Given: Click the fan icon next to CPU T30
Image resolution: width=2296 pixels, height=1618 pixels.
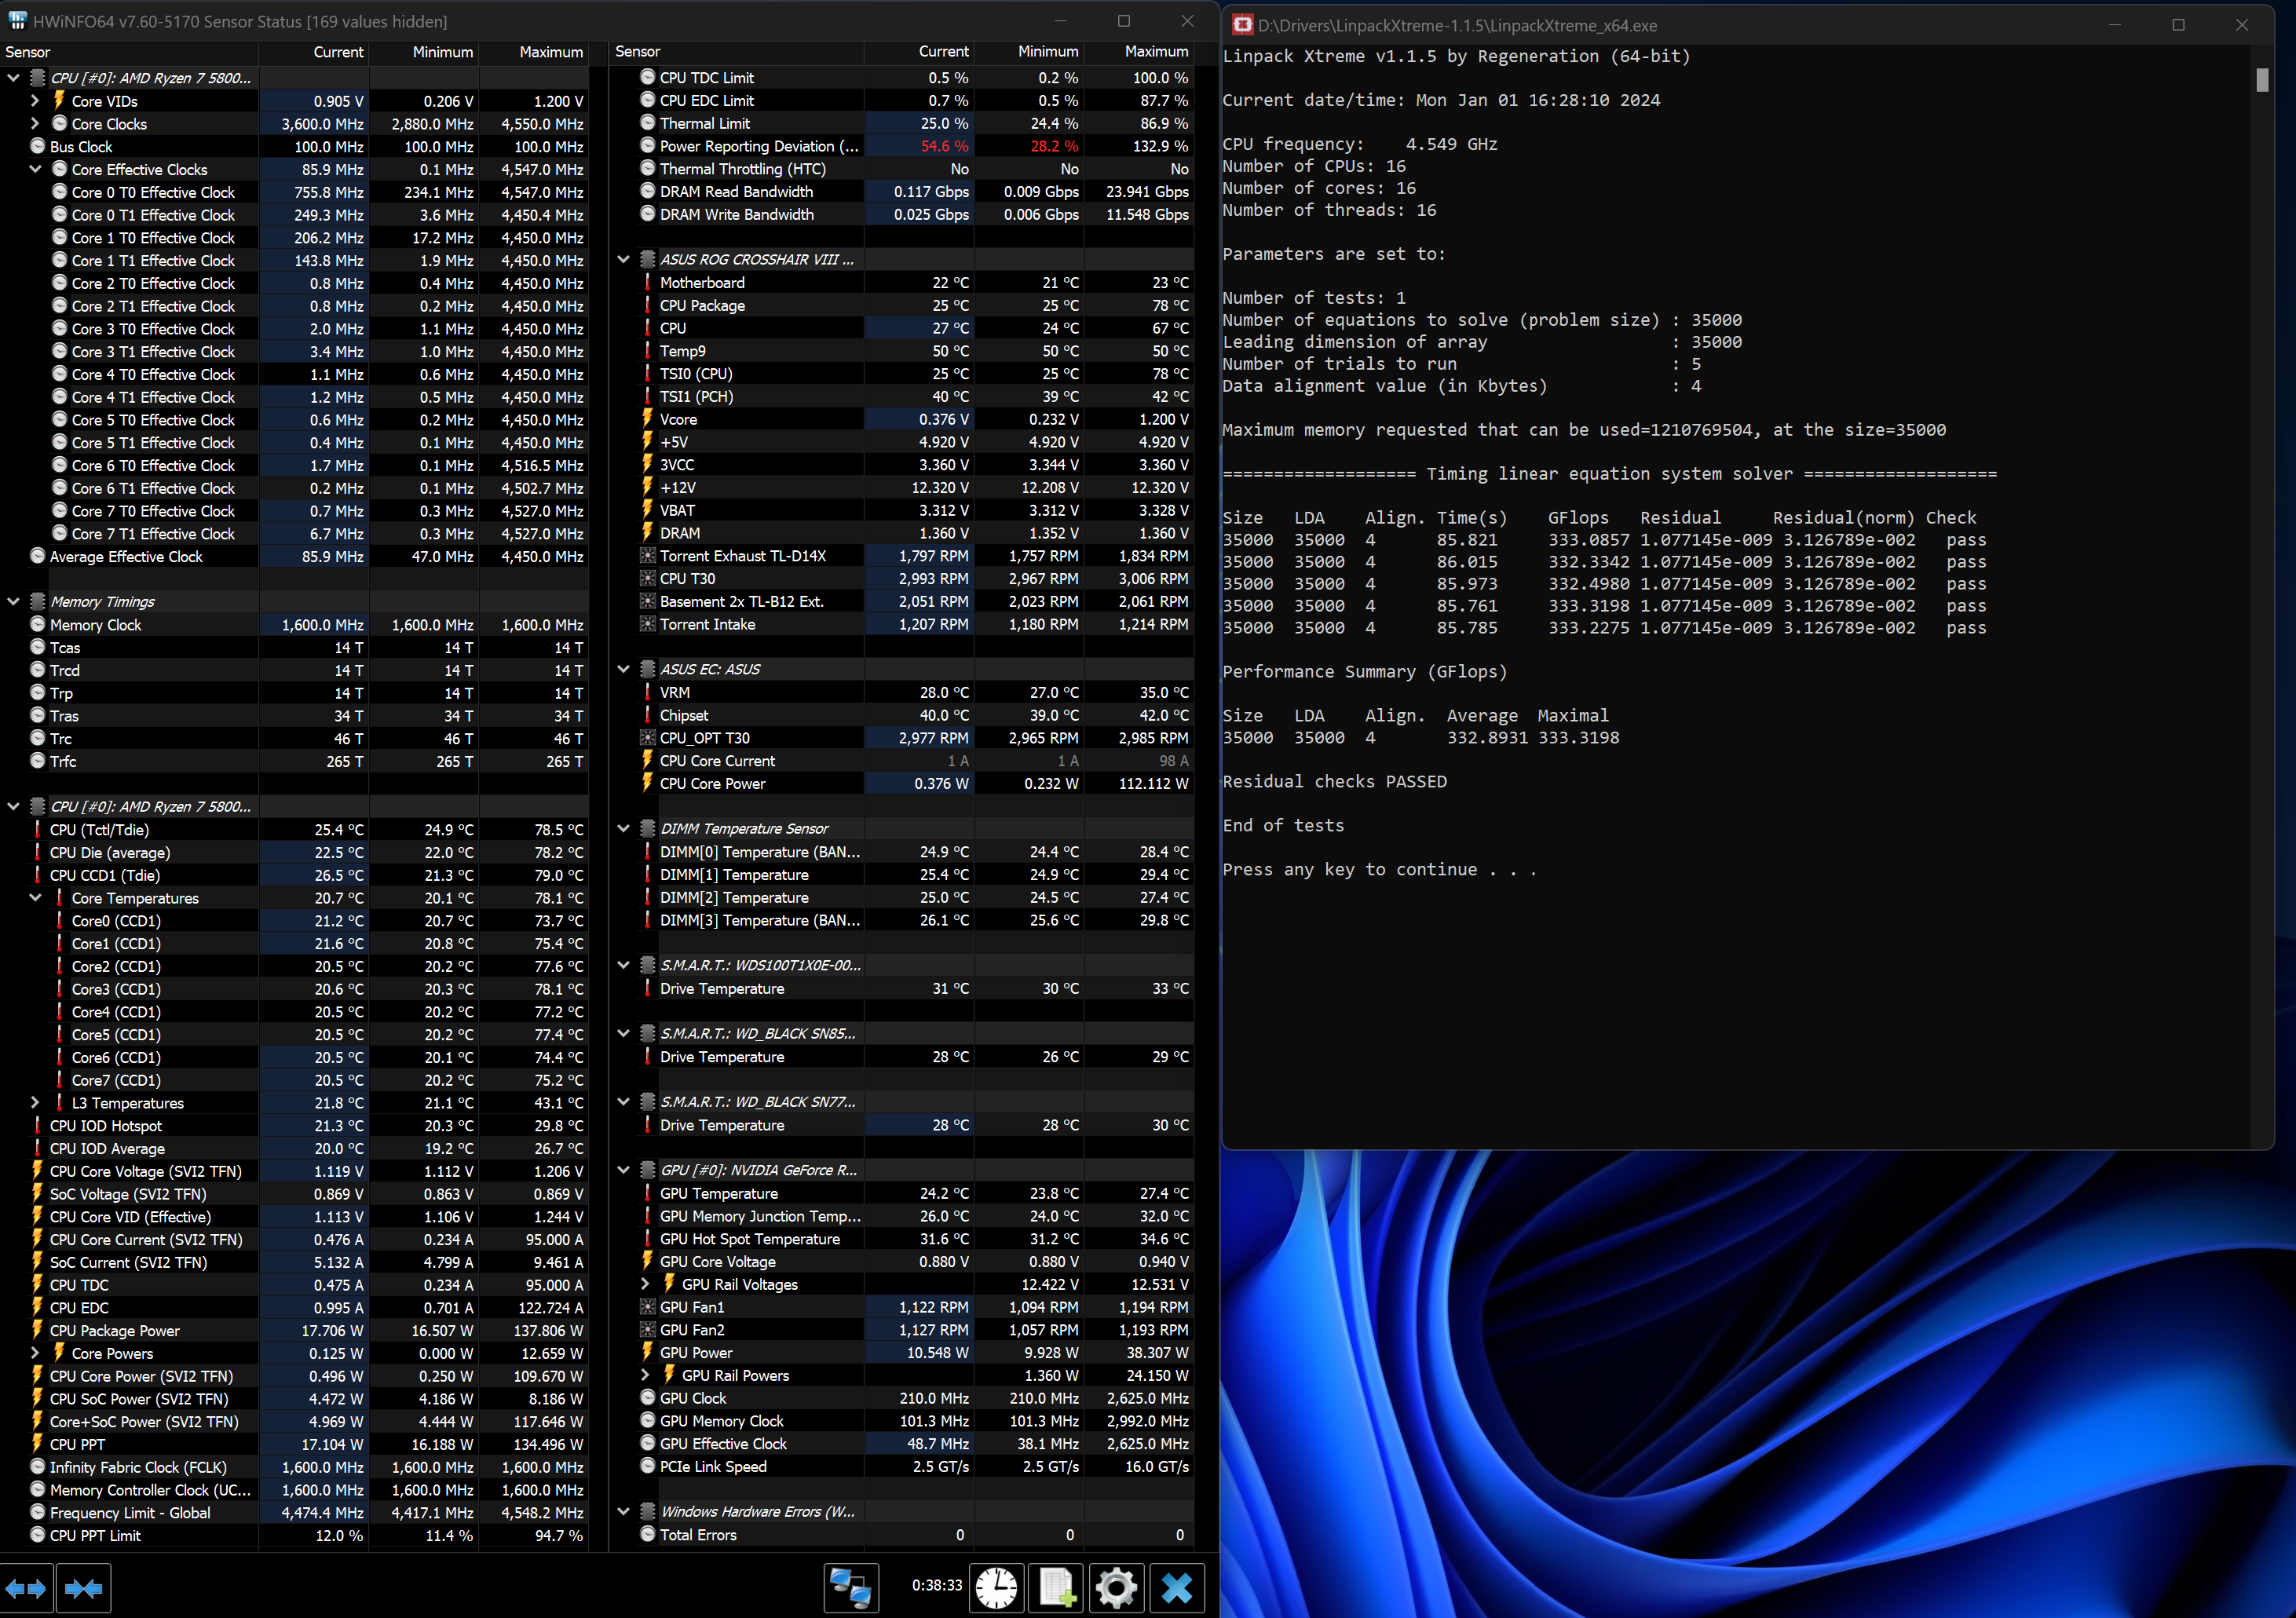Looking at the screenshot, I should (648, 579).
